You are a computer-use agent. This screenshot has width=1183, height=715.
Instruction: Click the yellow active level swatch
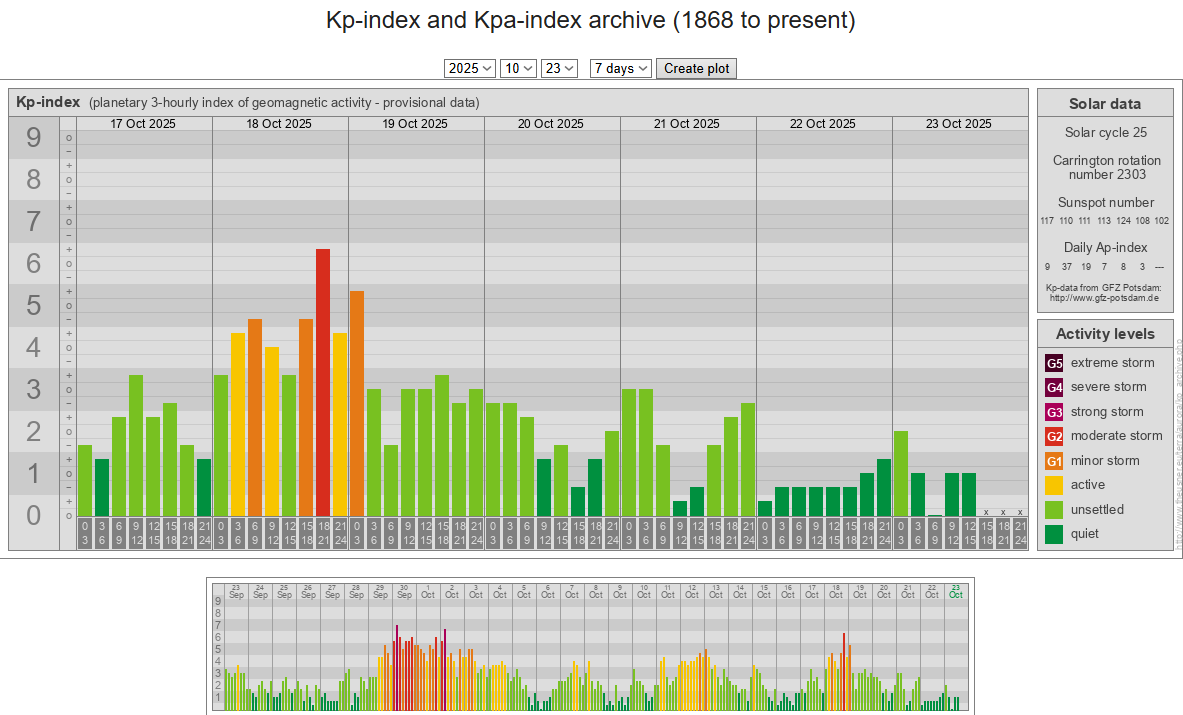tap(1054, 485)
